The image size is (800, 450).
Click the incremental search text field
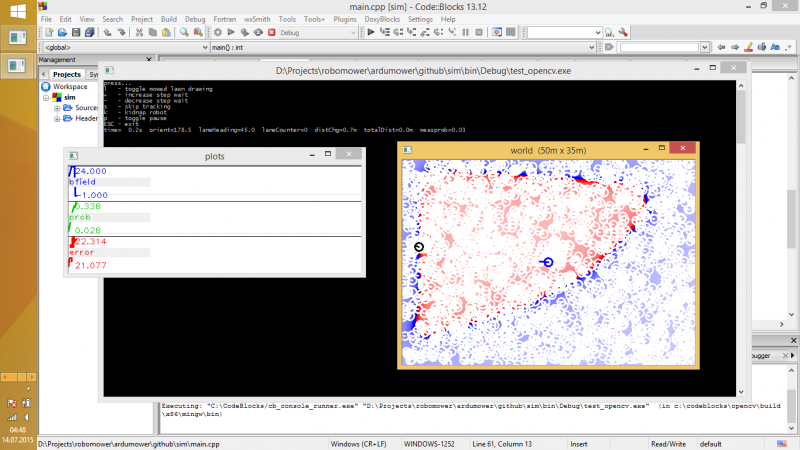click(659, 47)
